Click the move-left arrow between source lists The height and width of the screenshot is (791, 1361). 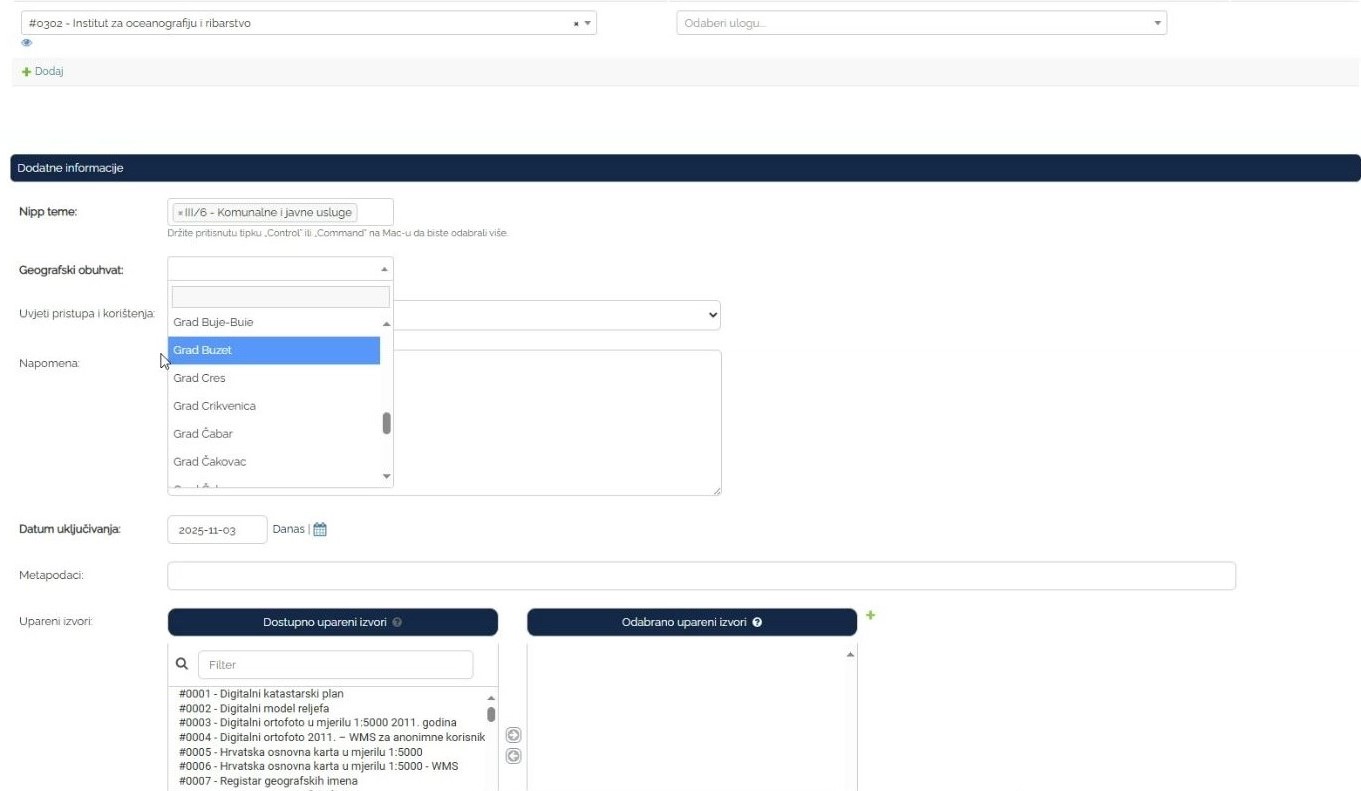(x=513, y=756)
